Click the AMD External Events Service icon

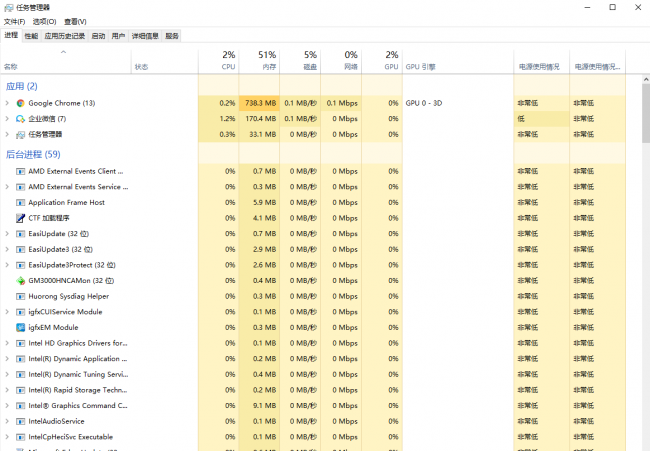20,187
